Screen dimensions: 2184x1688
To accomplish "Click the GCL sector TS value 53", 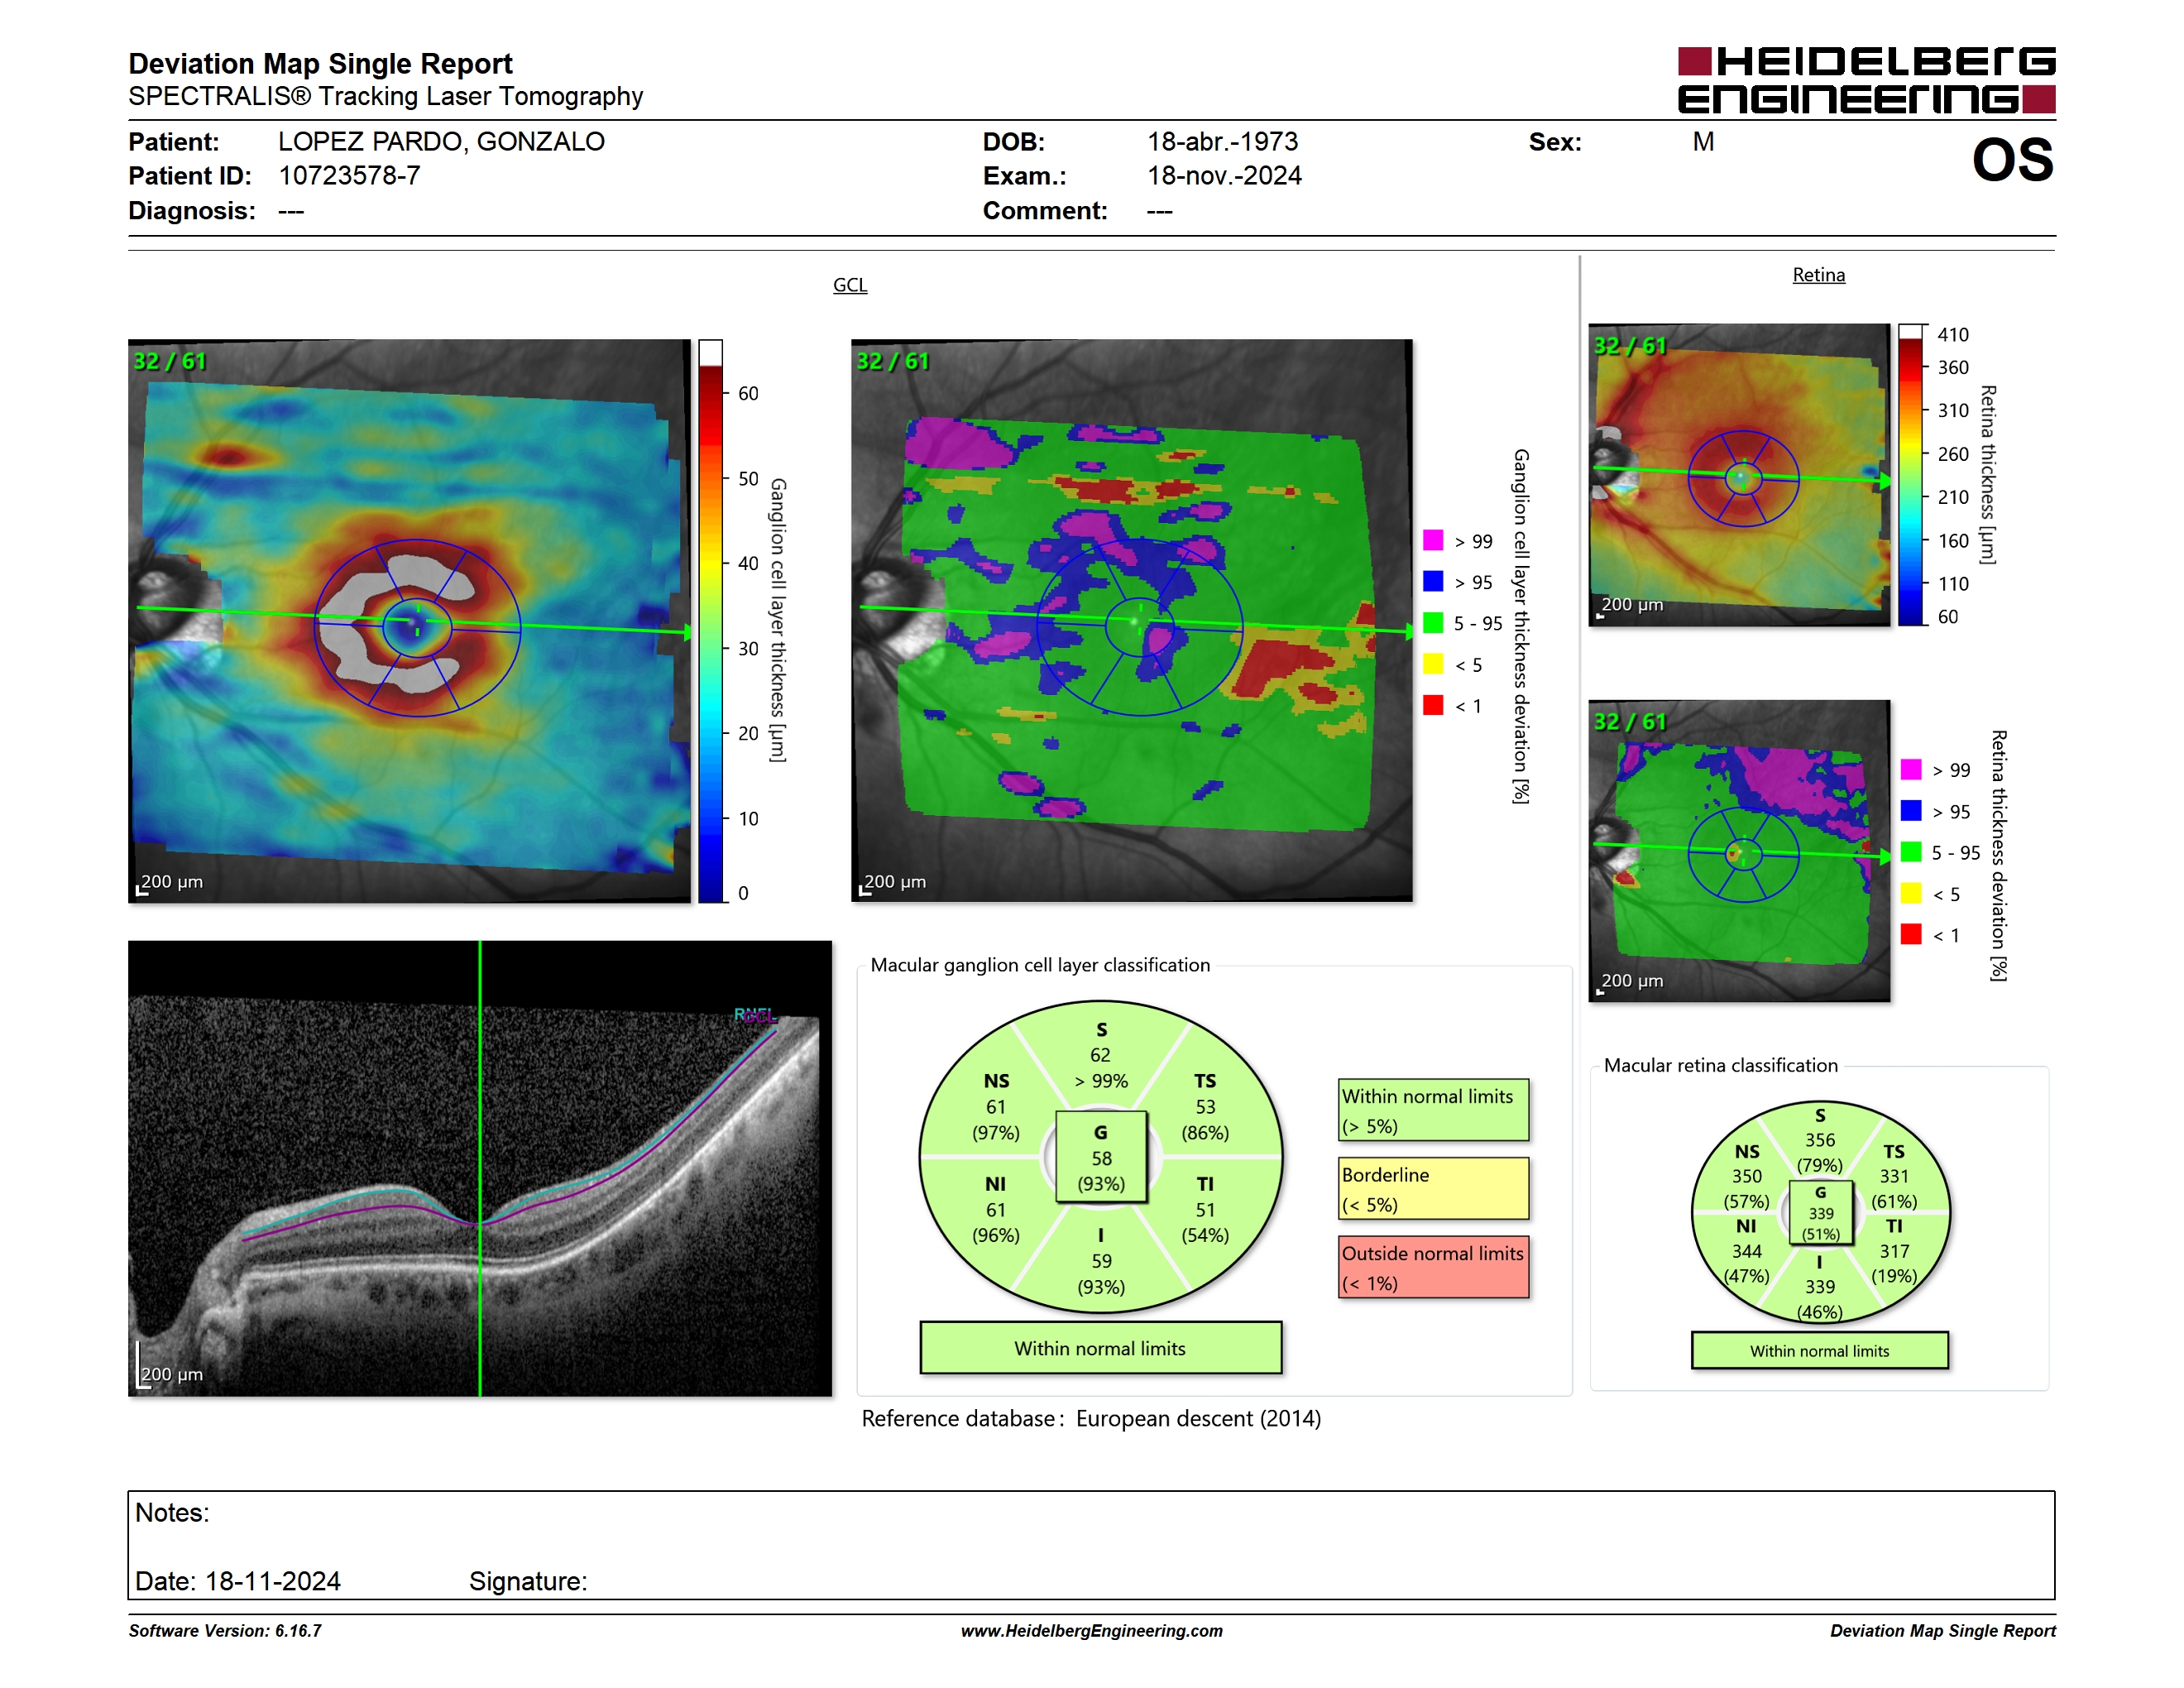I will (x=1205, y=1107).
